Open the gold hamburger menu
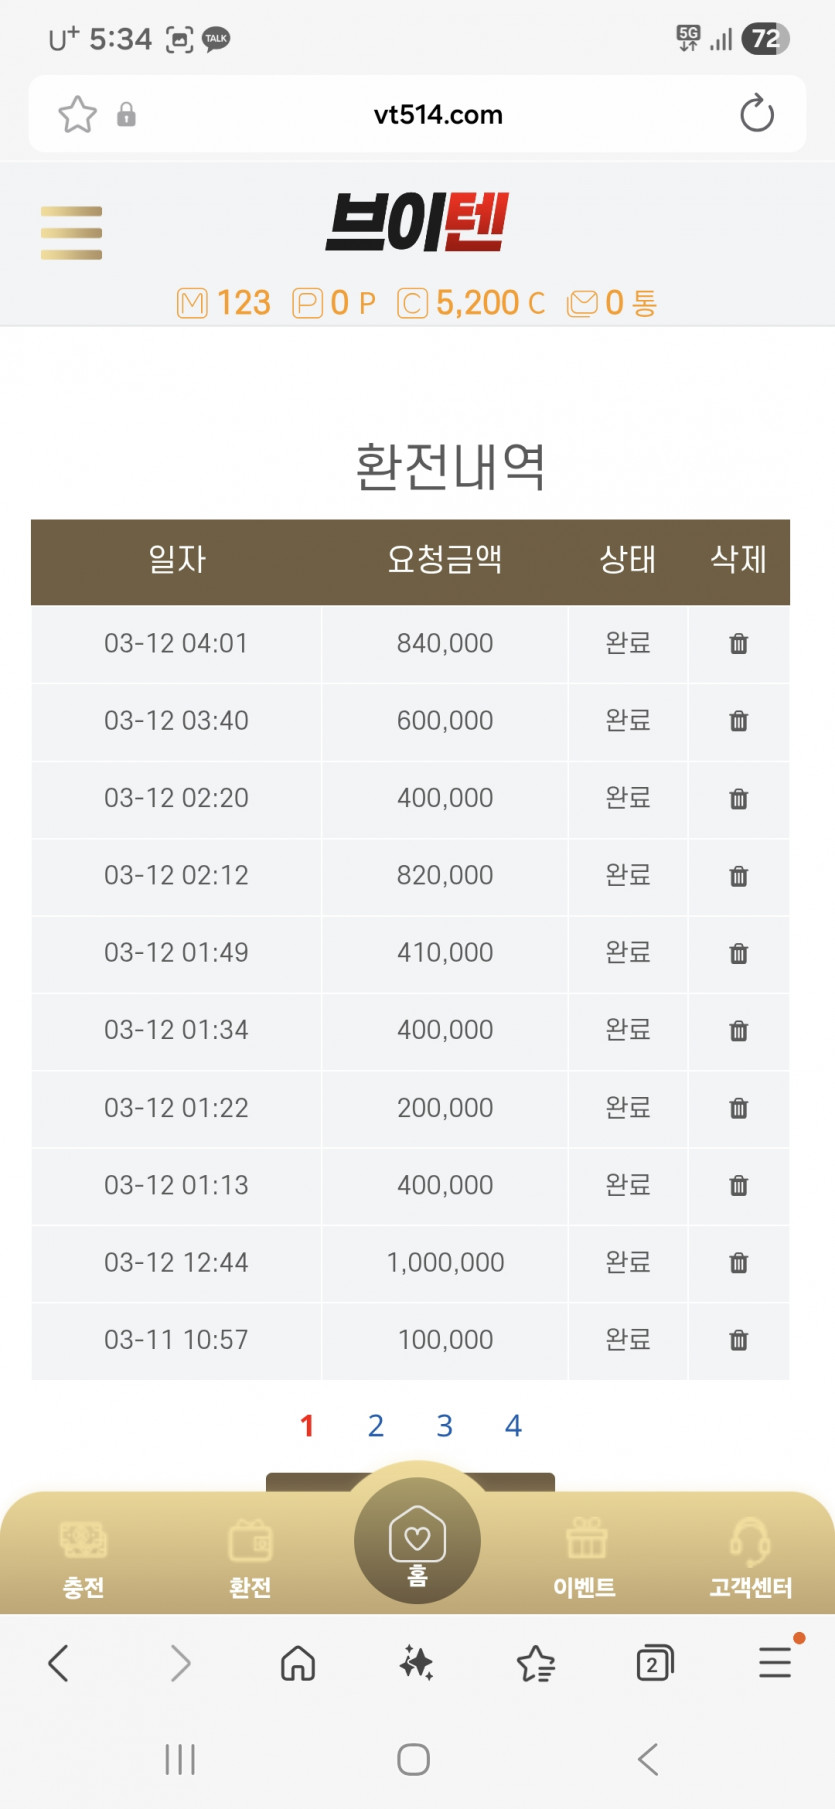The height and width of the screenshot is (1809, 835). pos(71,233)
